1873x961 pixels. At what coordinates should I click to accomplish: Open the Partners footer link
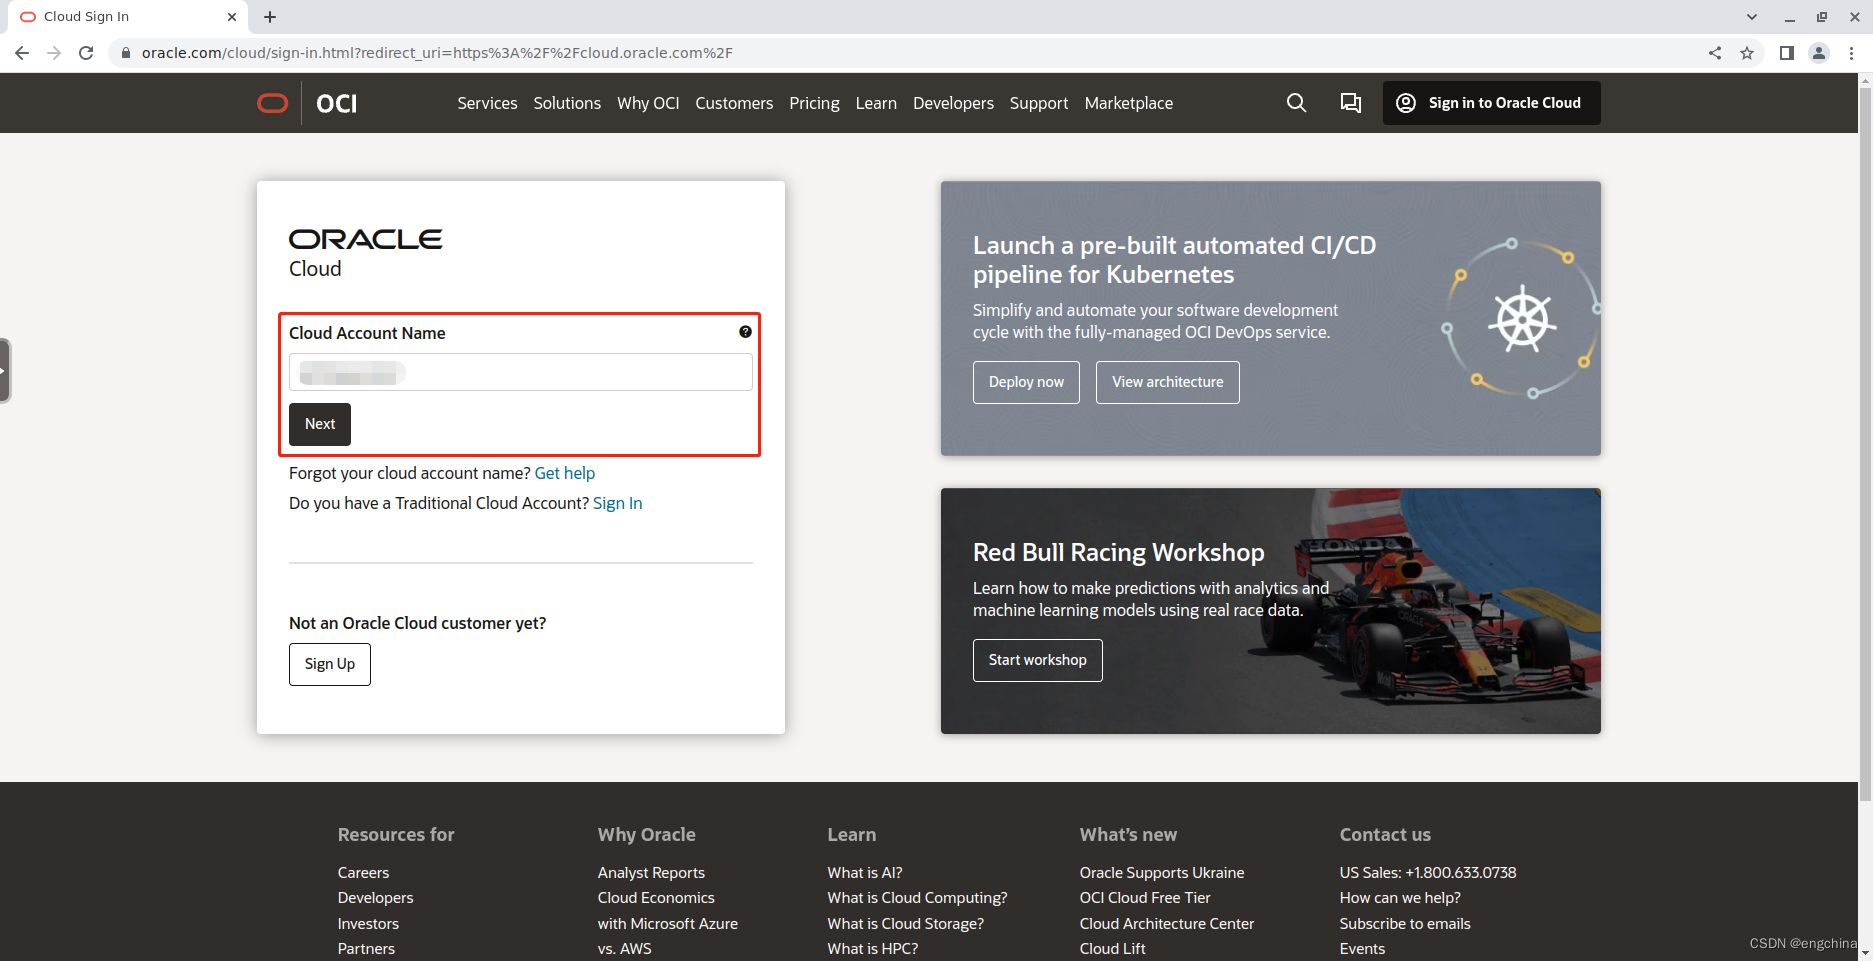366,949
